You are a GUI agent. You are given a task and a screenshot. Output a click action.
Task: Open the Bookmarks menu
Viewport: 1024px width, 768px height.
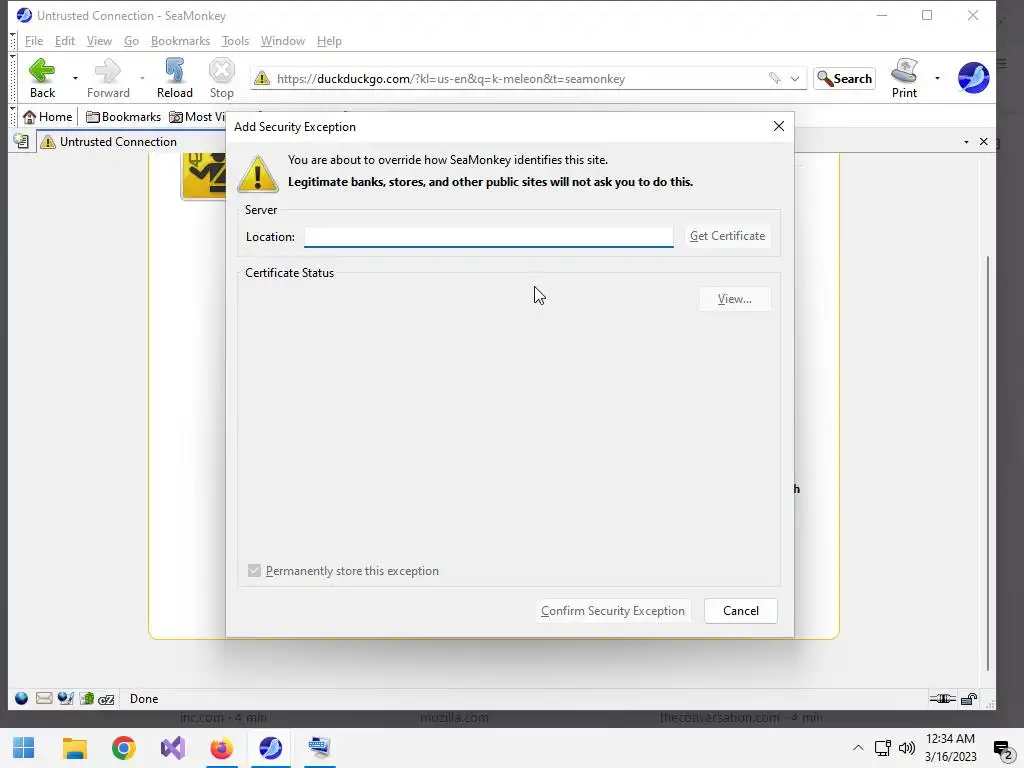(x=180, y=40)
